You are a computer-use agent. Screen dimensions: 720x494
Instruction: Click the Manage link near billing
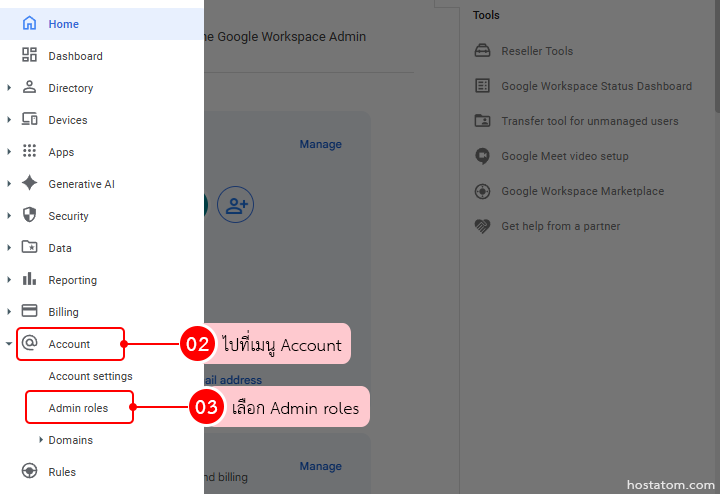[x=321, y=466]
